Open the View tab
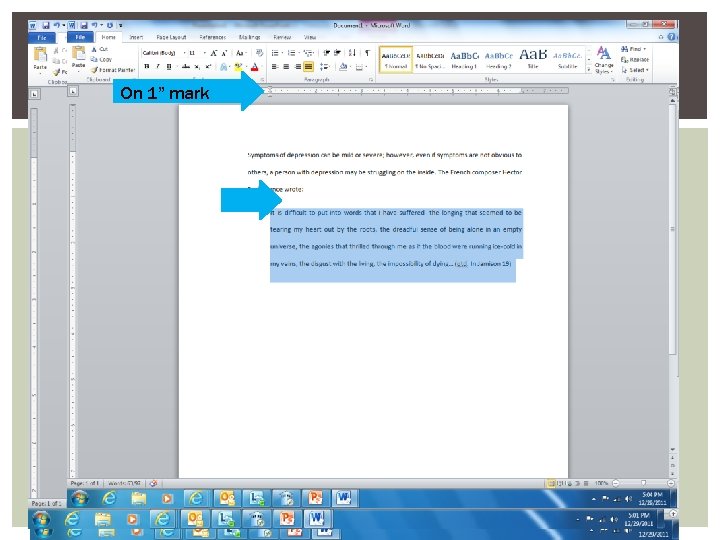The height and width of the screenshot is (540, 720). pyautogui.click(x=310, y=37)
